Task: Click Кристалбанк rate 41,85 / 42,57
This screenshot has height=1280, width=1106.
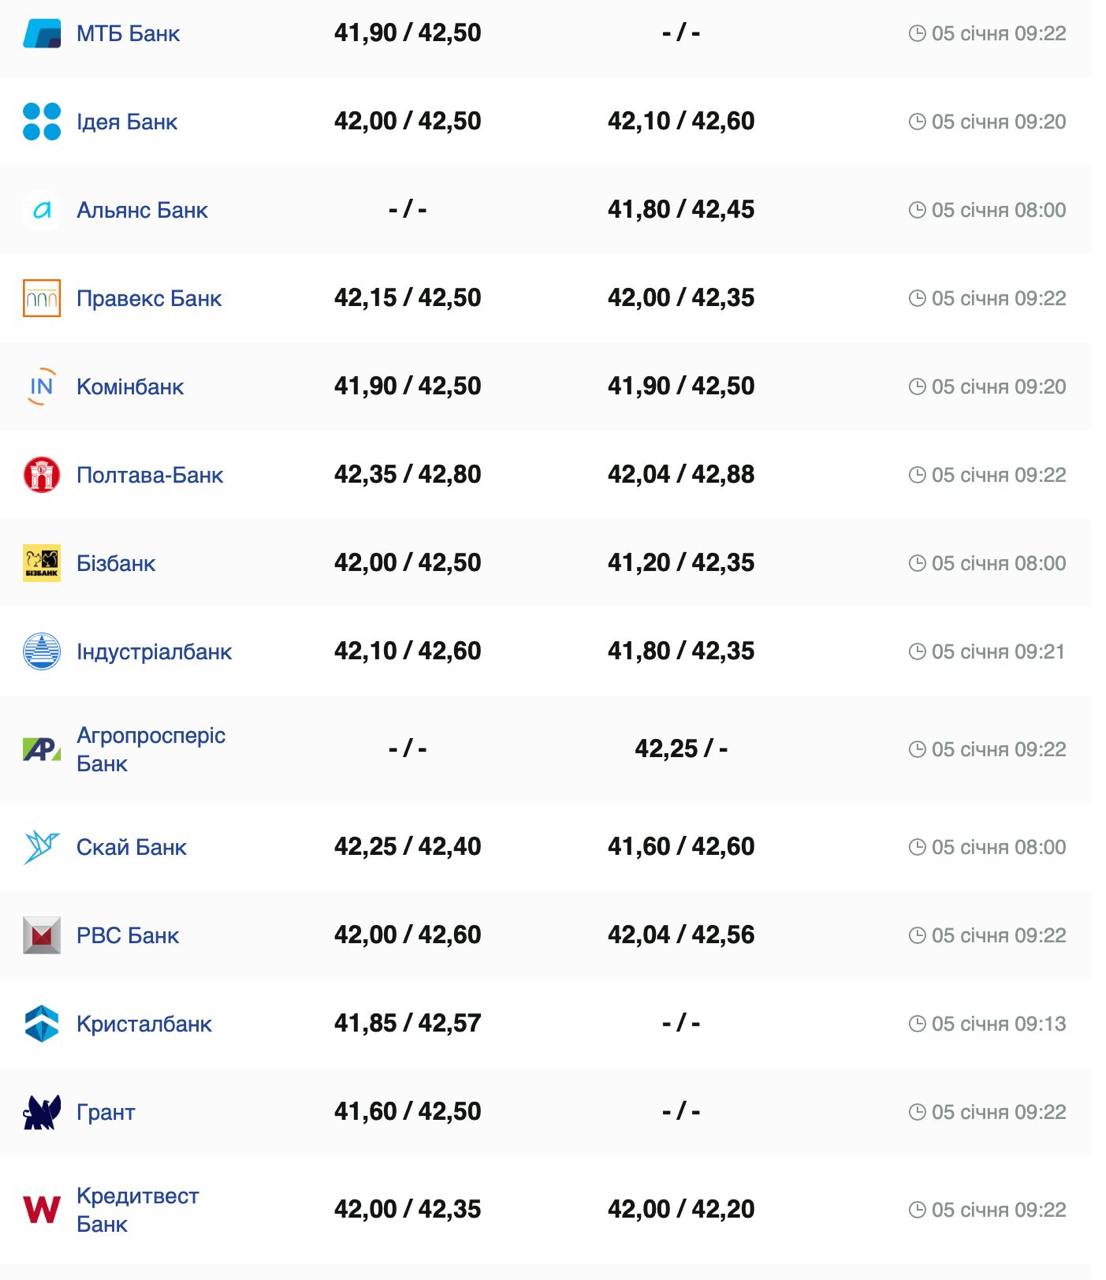Action: [x=407, y=1024]
